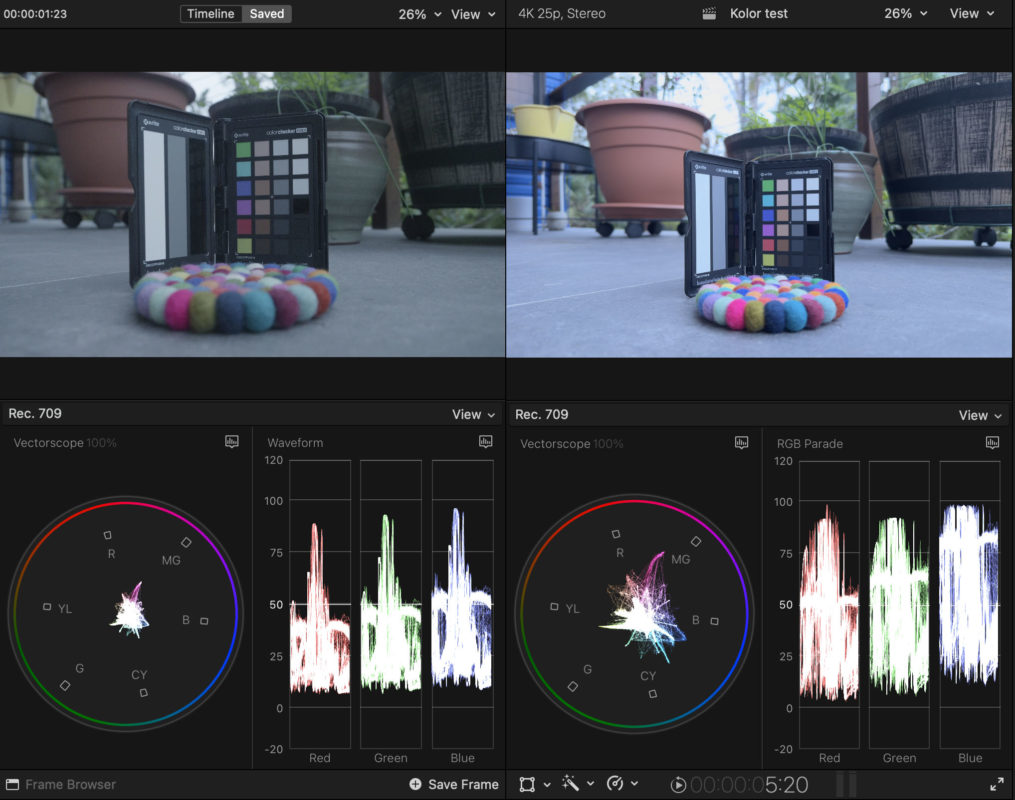This screenshot has width=1015, height=800.
Task: Click the Waveform scope title
Action: (295, 443)
